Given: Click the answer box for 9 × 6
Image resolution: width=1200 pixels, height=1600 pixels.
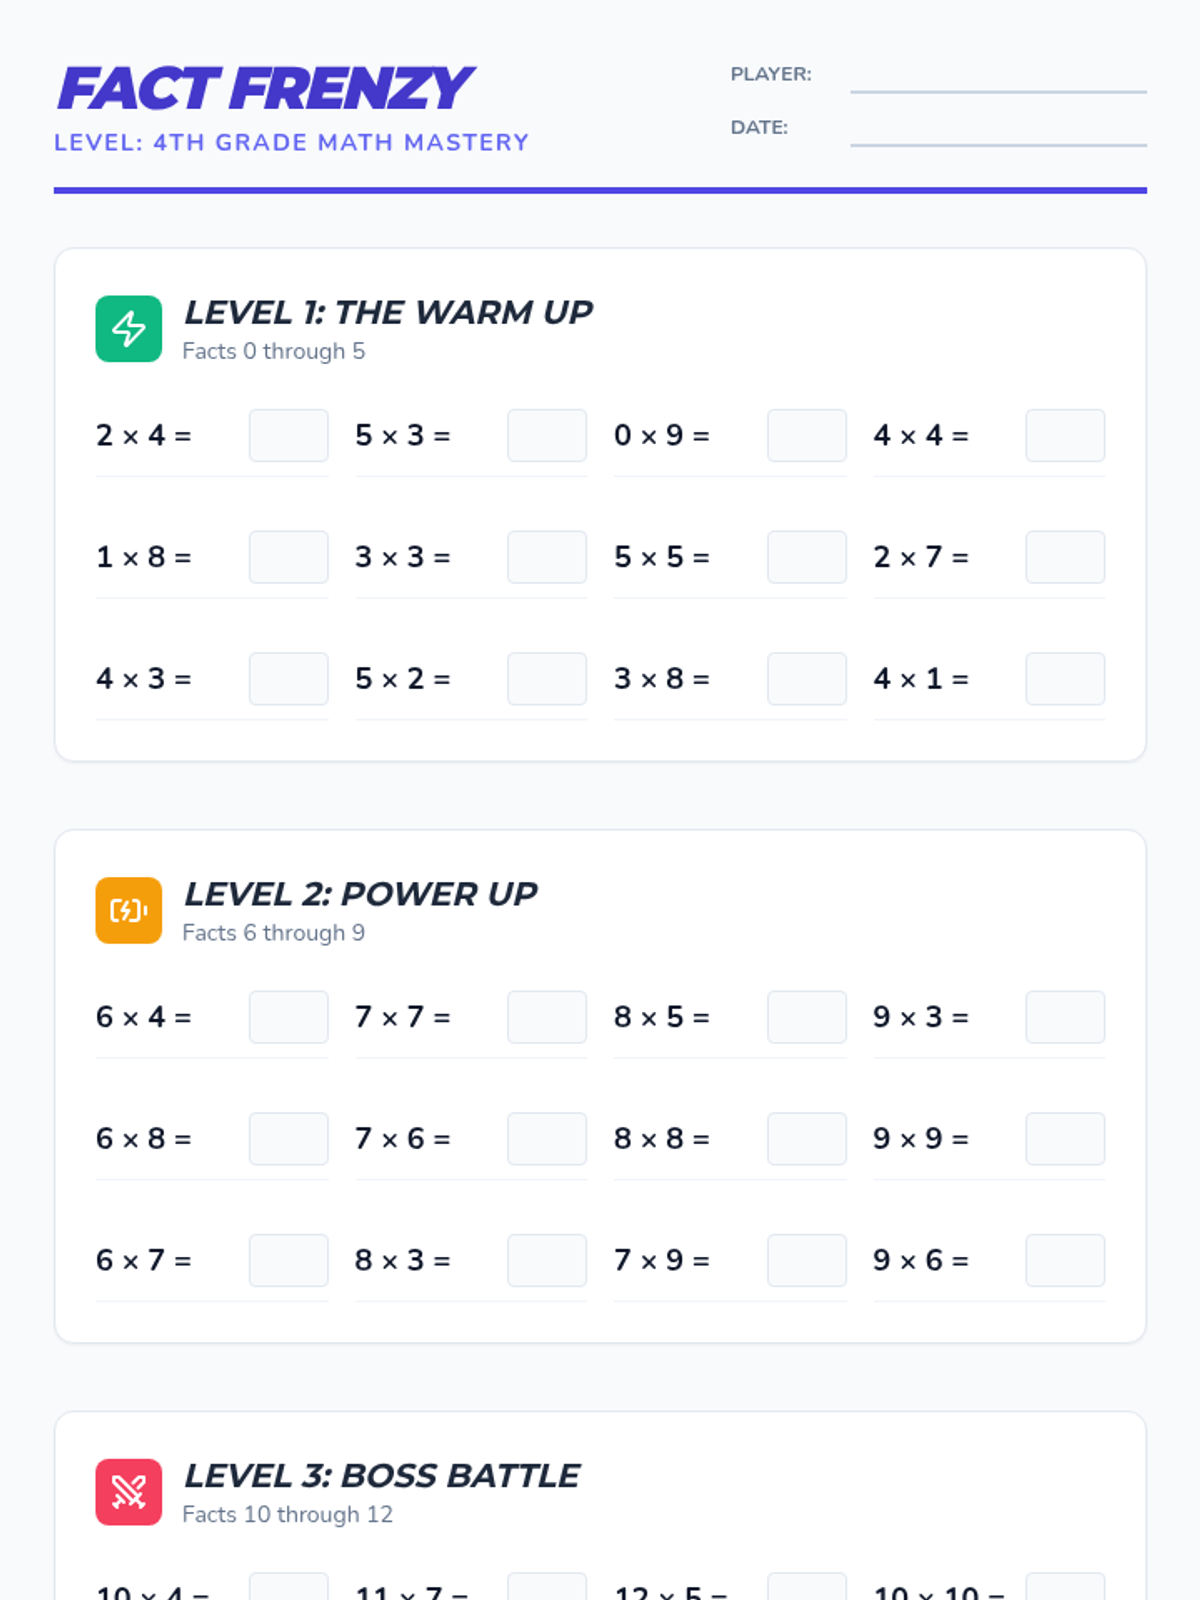Looking at the screenshot, I should tap(1065, 1260).
